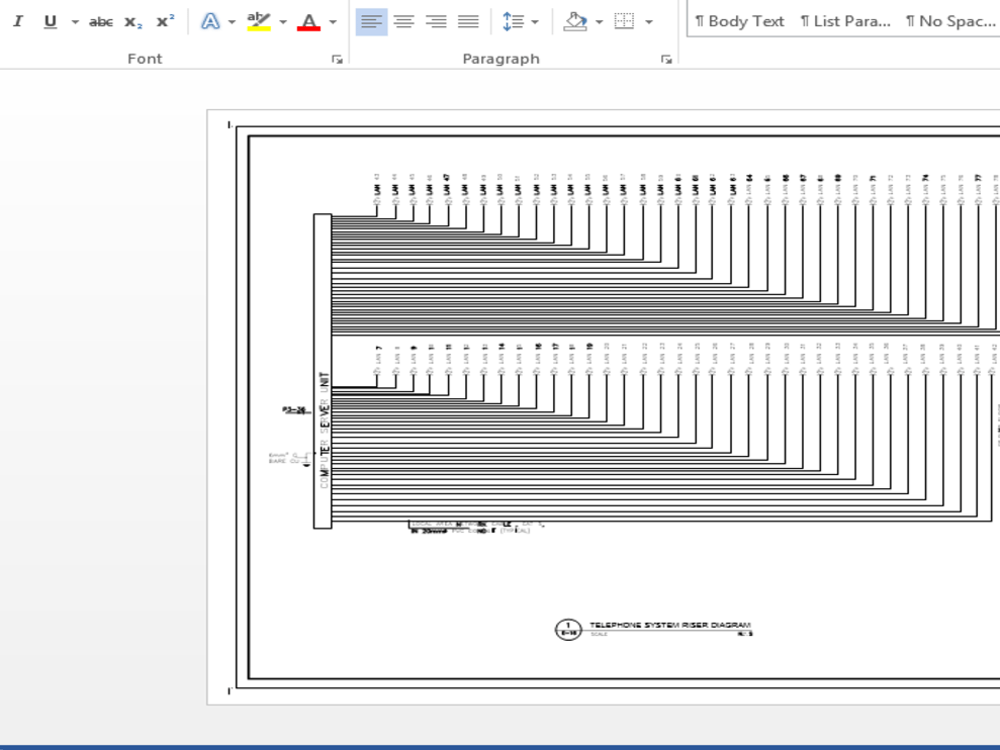Image resolution: width=1000 pixels, height=750 pixels.
Task: Open the Font dialog launcher
Action: [336, 59]
